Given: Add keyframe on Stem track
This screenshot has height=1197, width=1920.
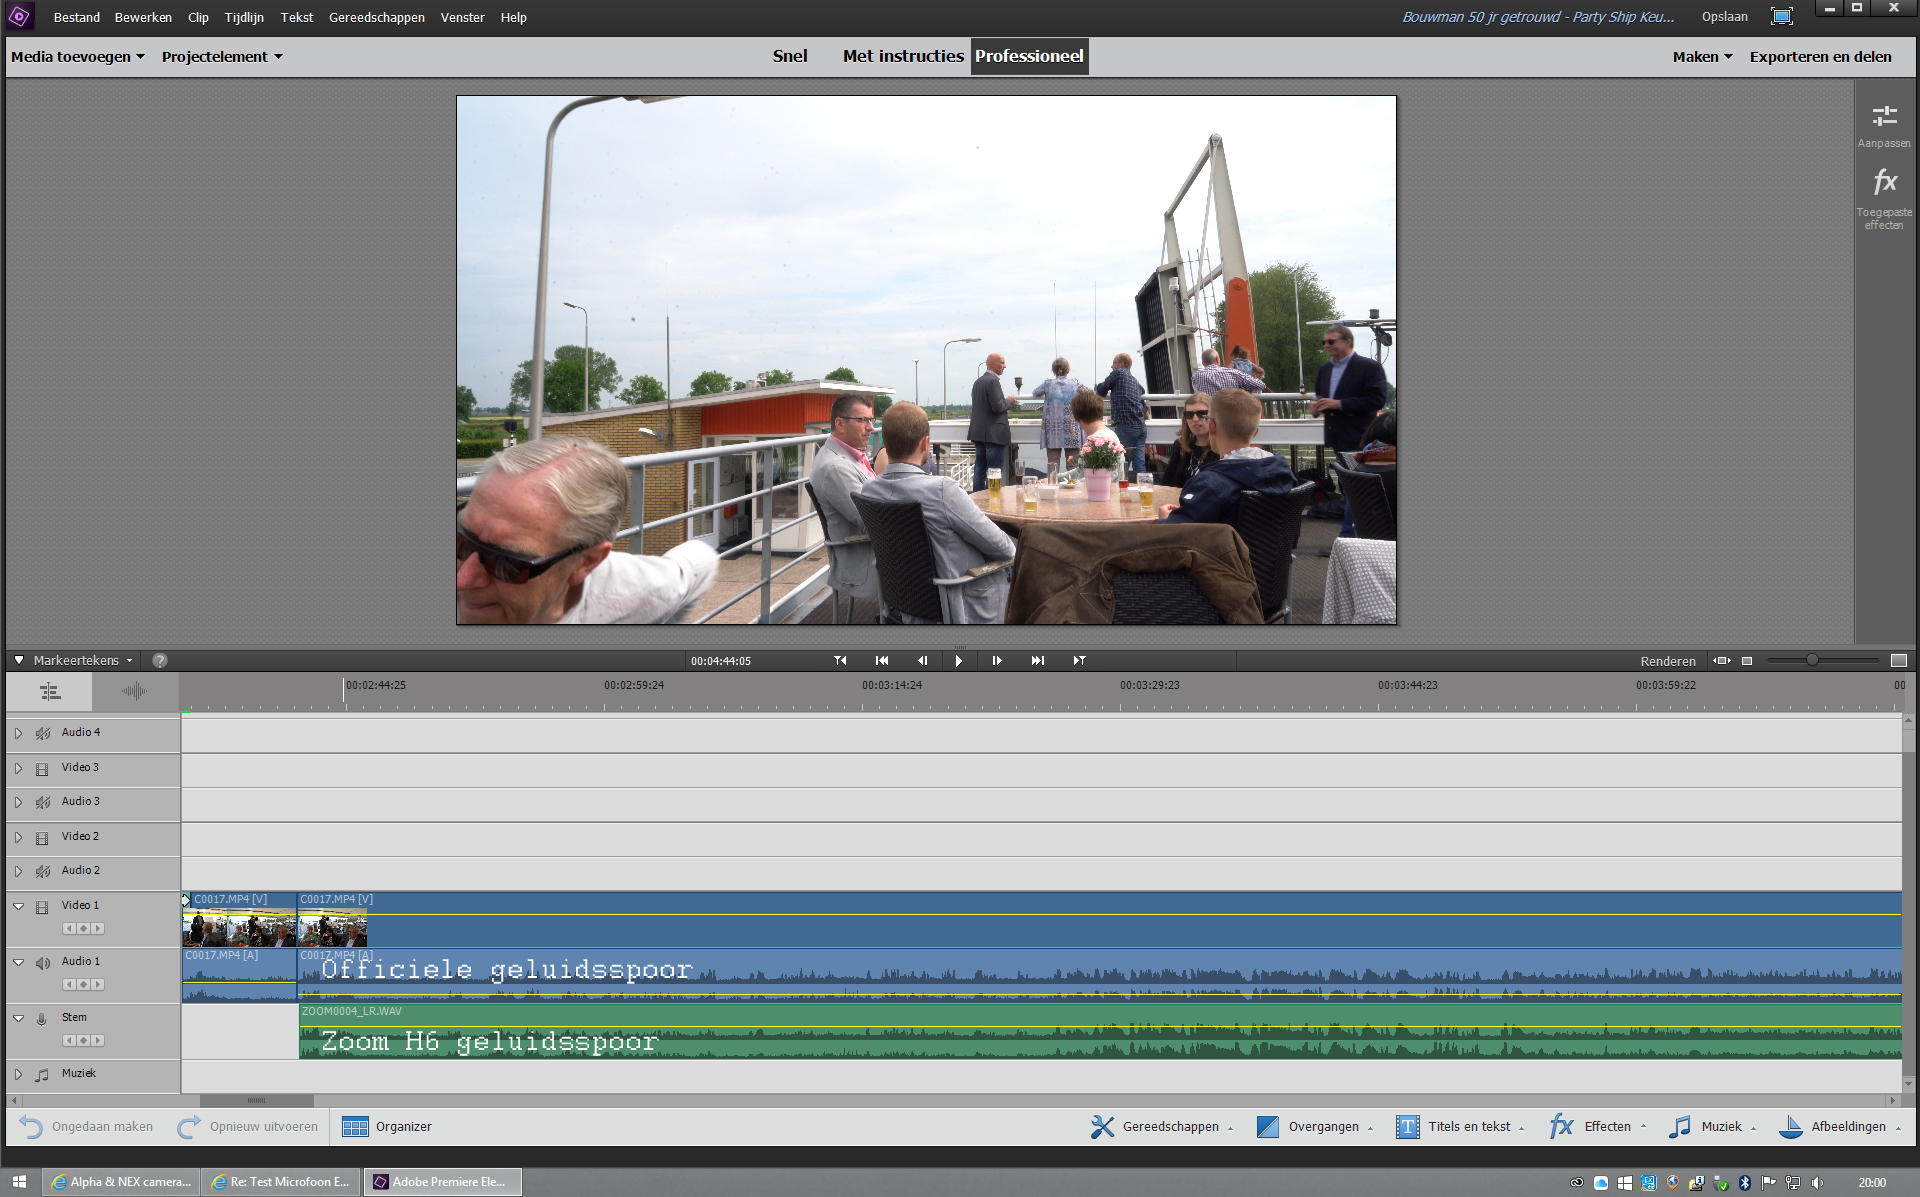Looking at the screenshot, I should point(83,1041).
